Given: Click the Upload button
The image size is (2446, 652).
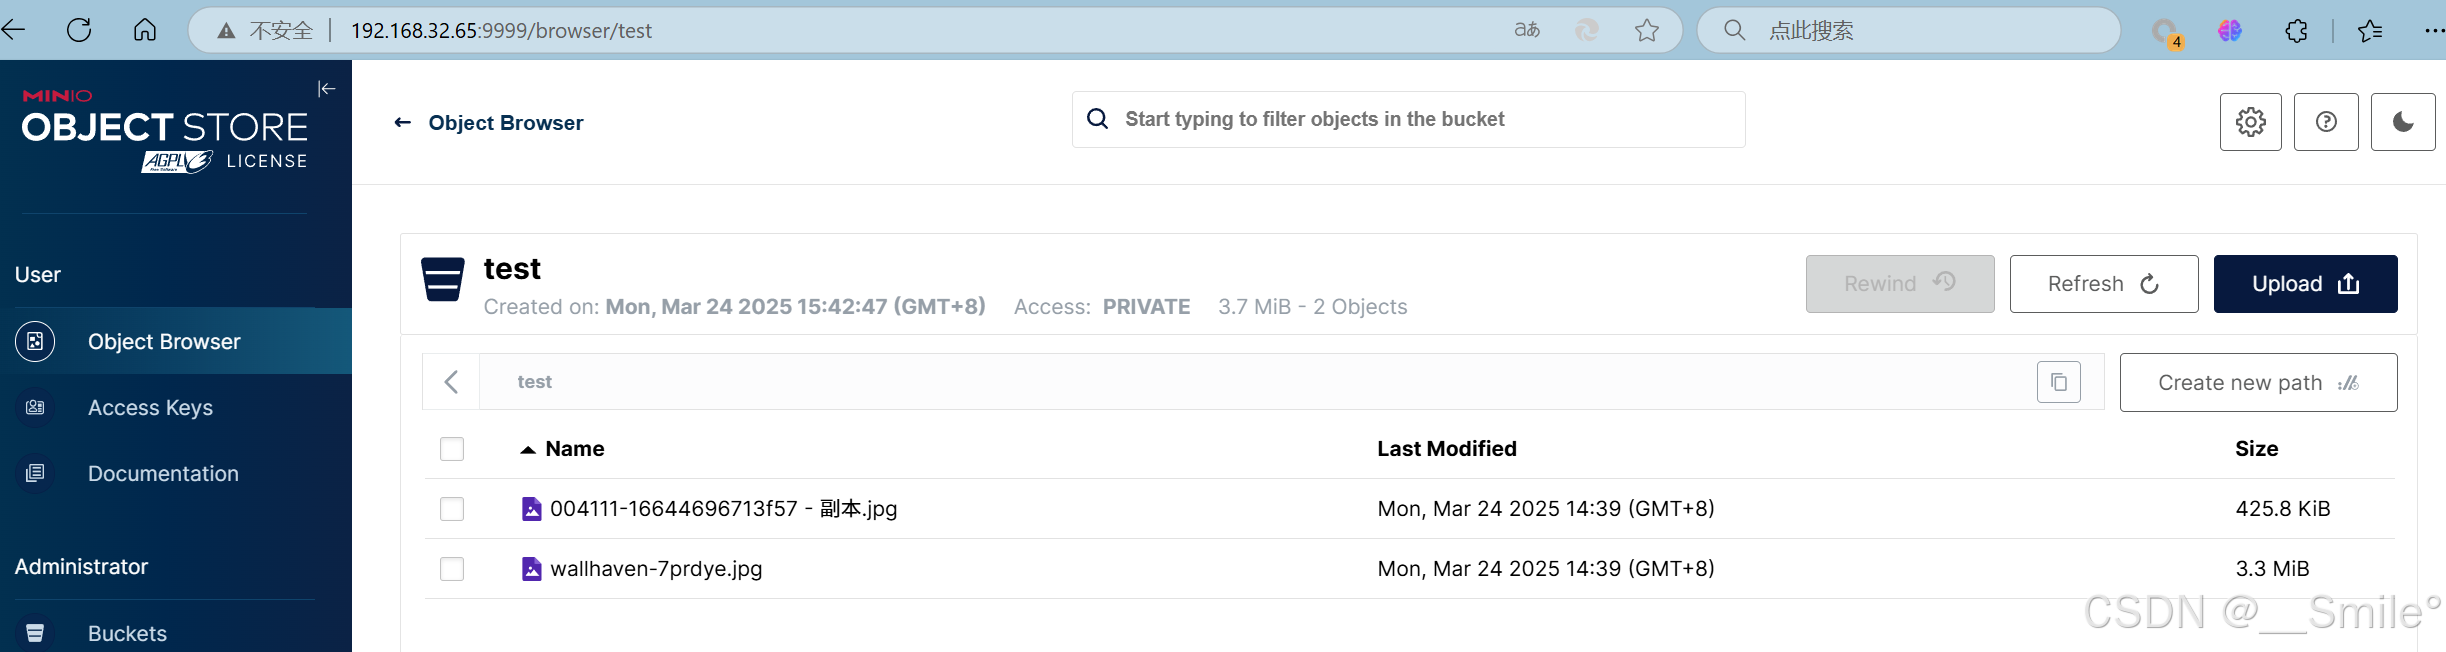Looking at the screenshot, I should tap(2305, 284).
